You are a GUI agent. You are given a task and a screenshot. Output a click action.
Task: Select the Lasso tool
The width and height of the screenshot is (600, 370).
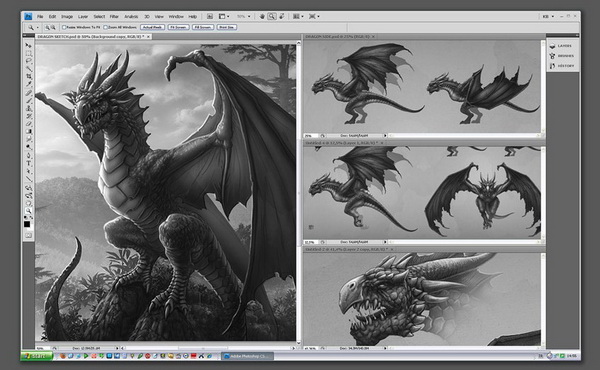coord(28,61)
